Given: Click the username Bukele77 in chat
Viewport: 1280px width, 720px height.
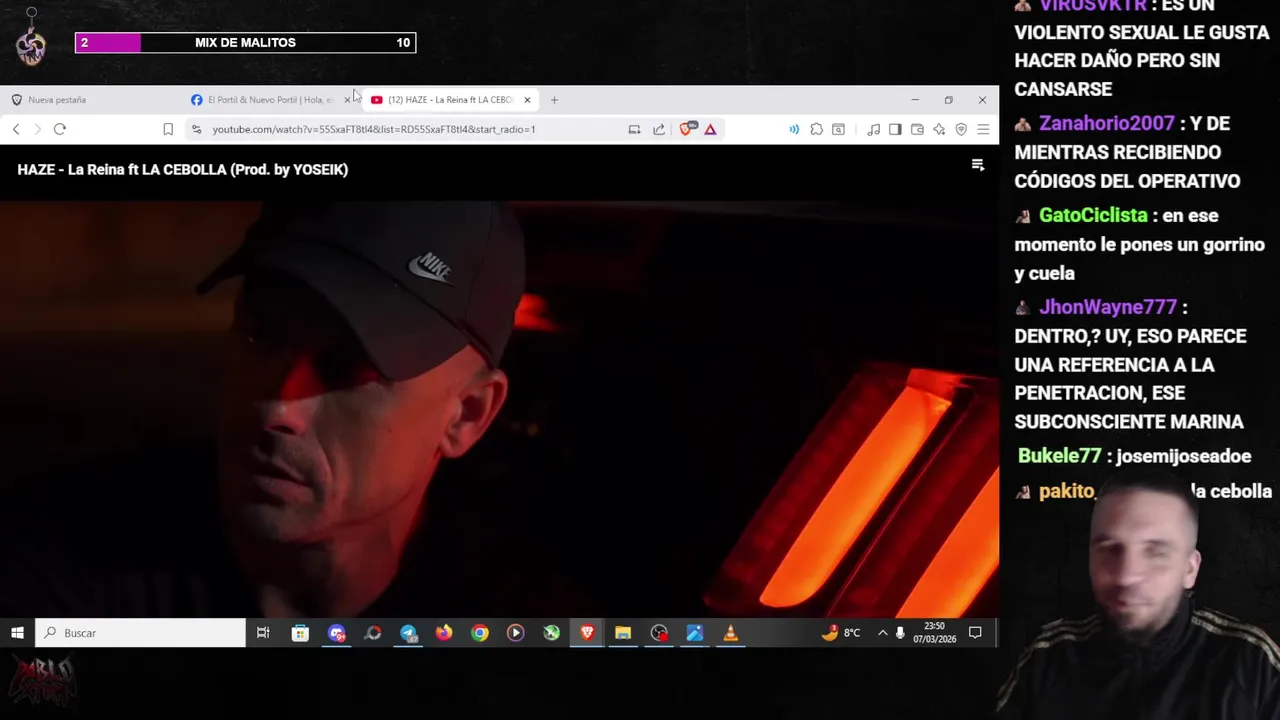Looking at the screenshot, I should [1059, 456].
